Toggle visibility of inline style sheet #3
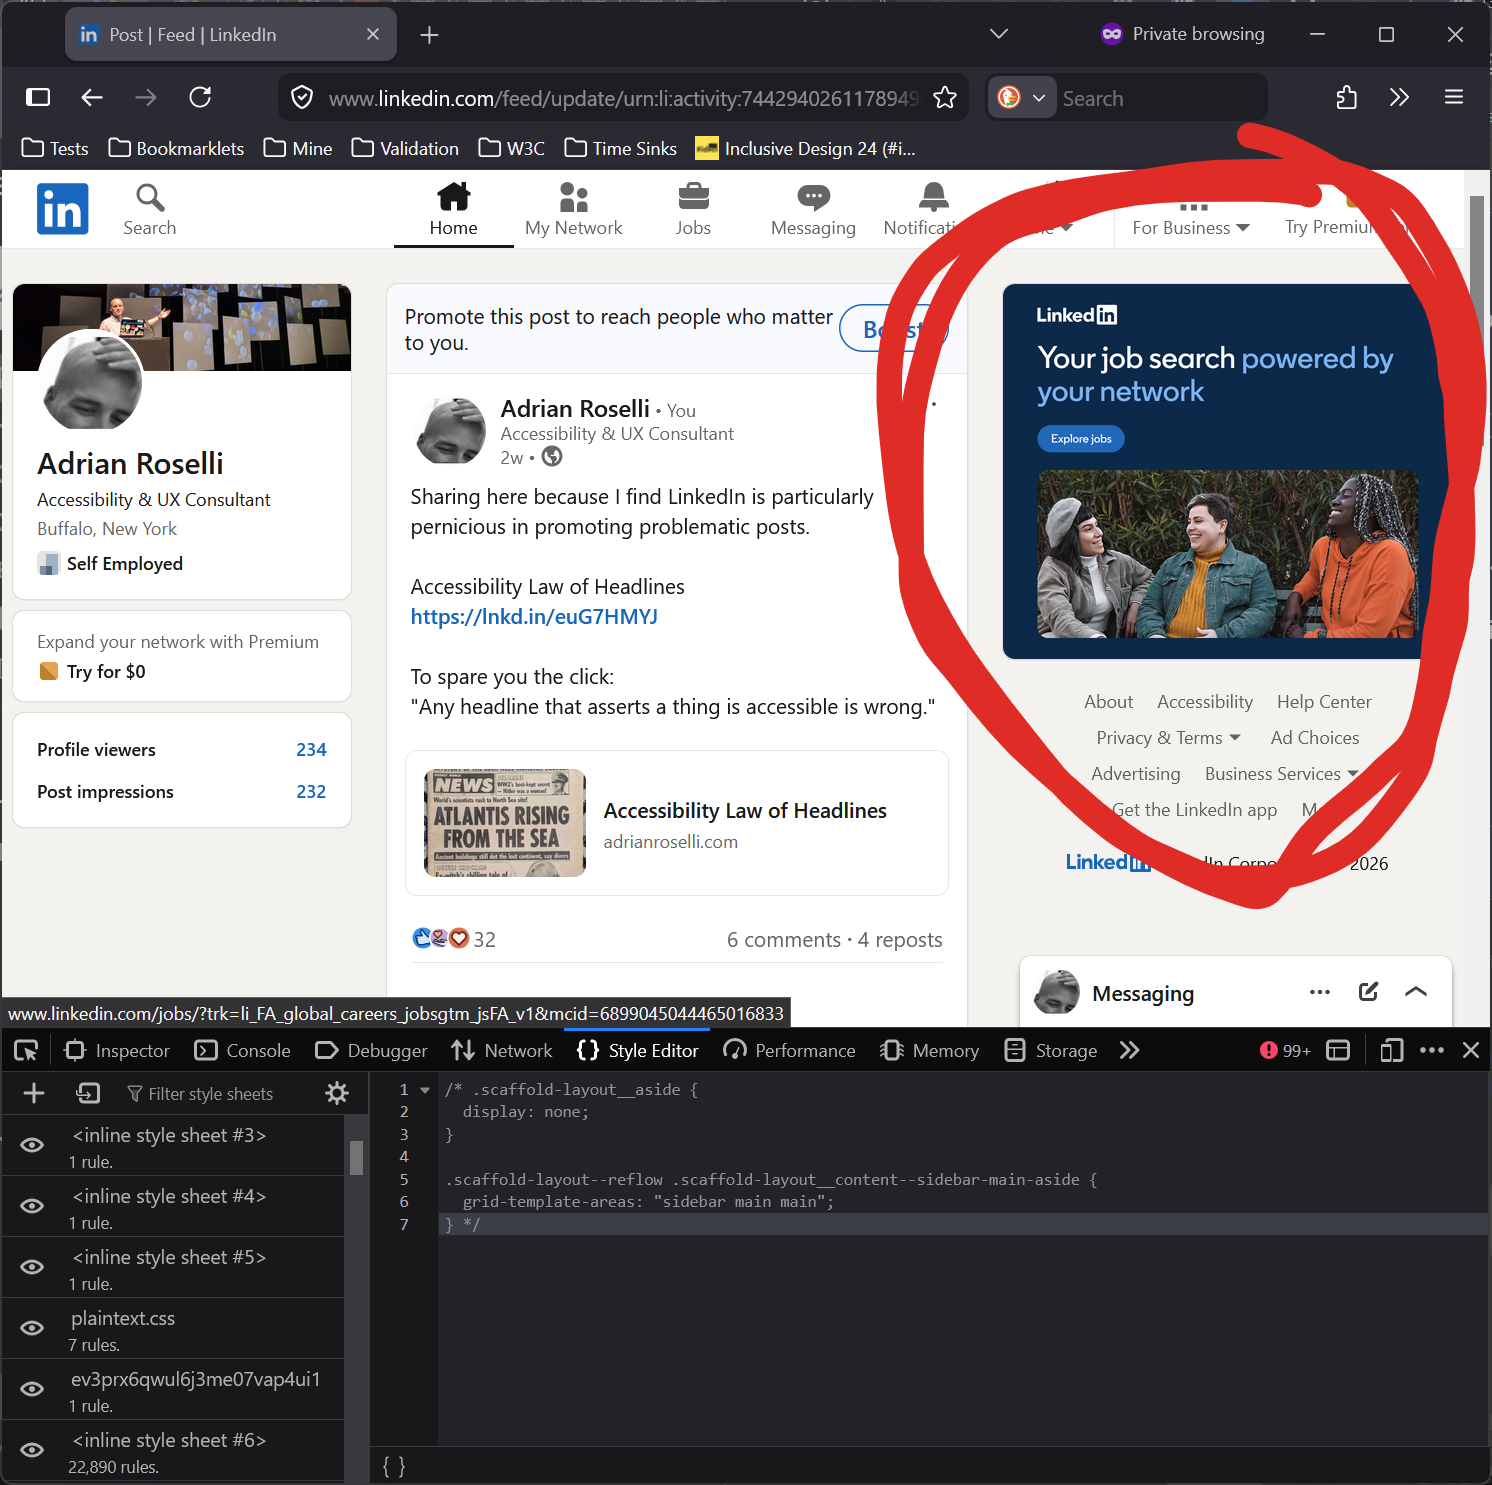Screen dimensions: 1492x1485 click(x=32, y=1145)
